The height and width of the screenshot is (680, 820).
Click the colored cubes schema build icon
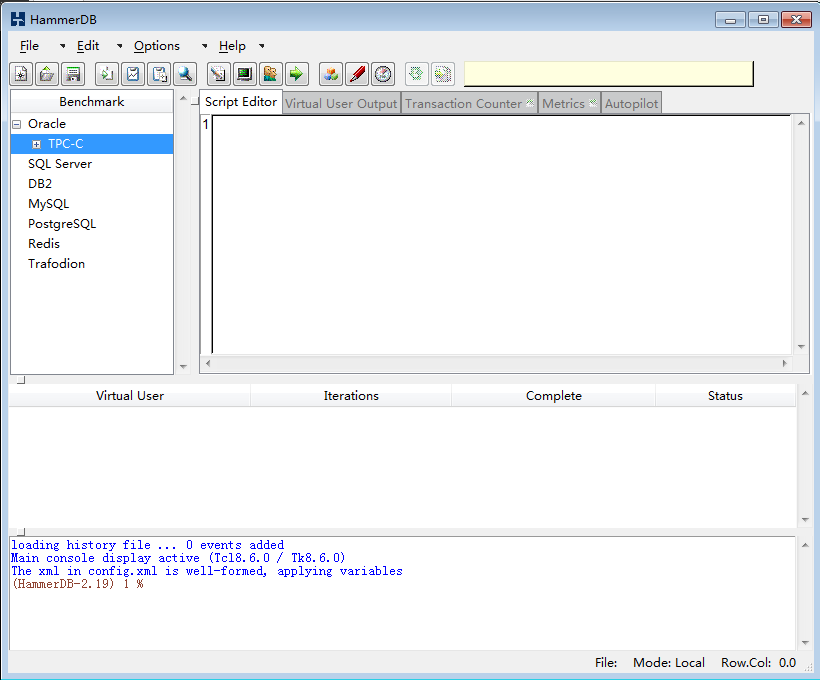331,74
